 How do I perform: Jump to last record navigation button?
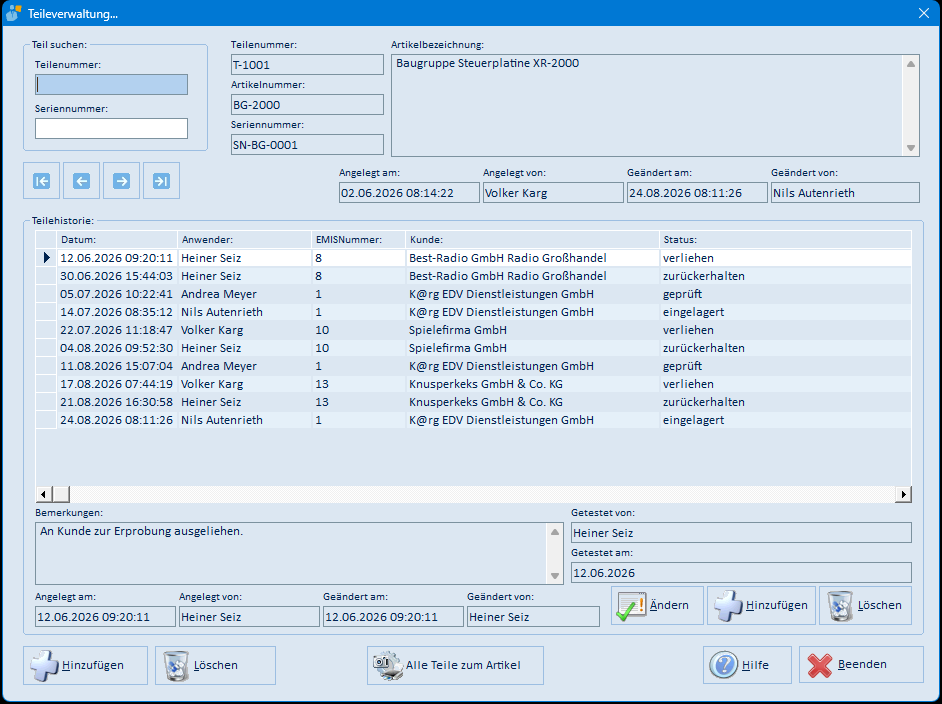click(x=162, y=181)
